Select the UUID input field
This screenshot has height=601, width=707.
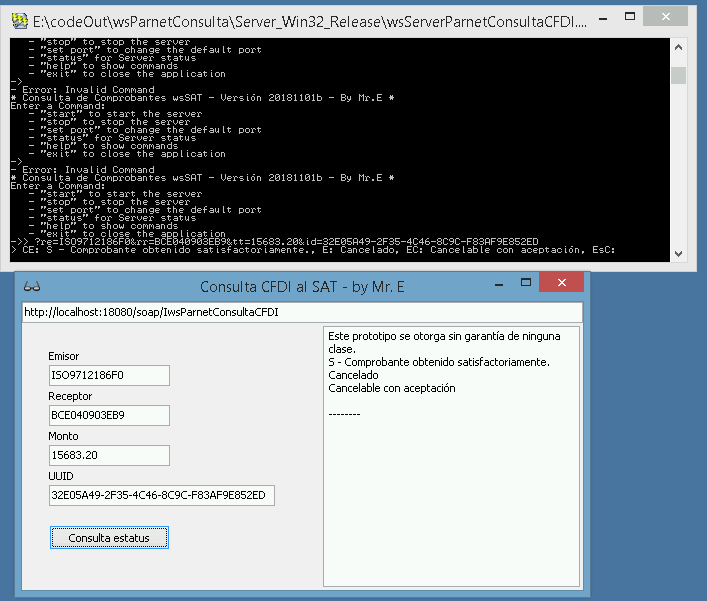pyautogui.click(x=161, y=495)
